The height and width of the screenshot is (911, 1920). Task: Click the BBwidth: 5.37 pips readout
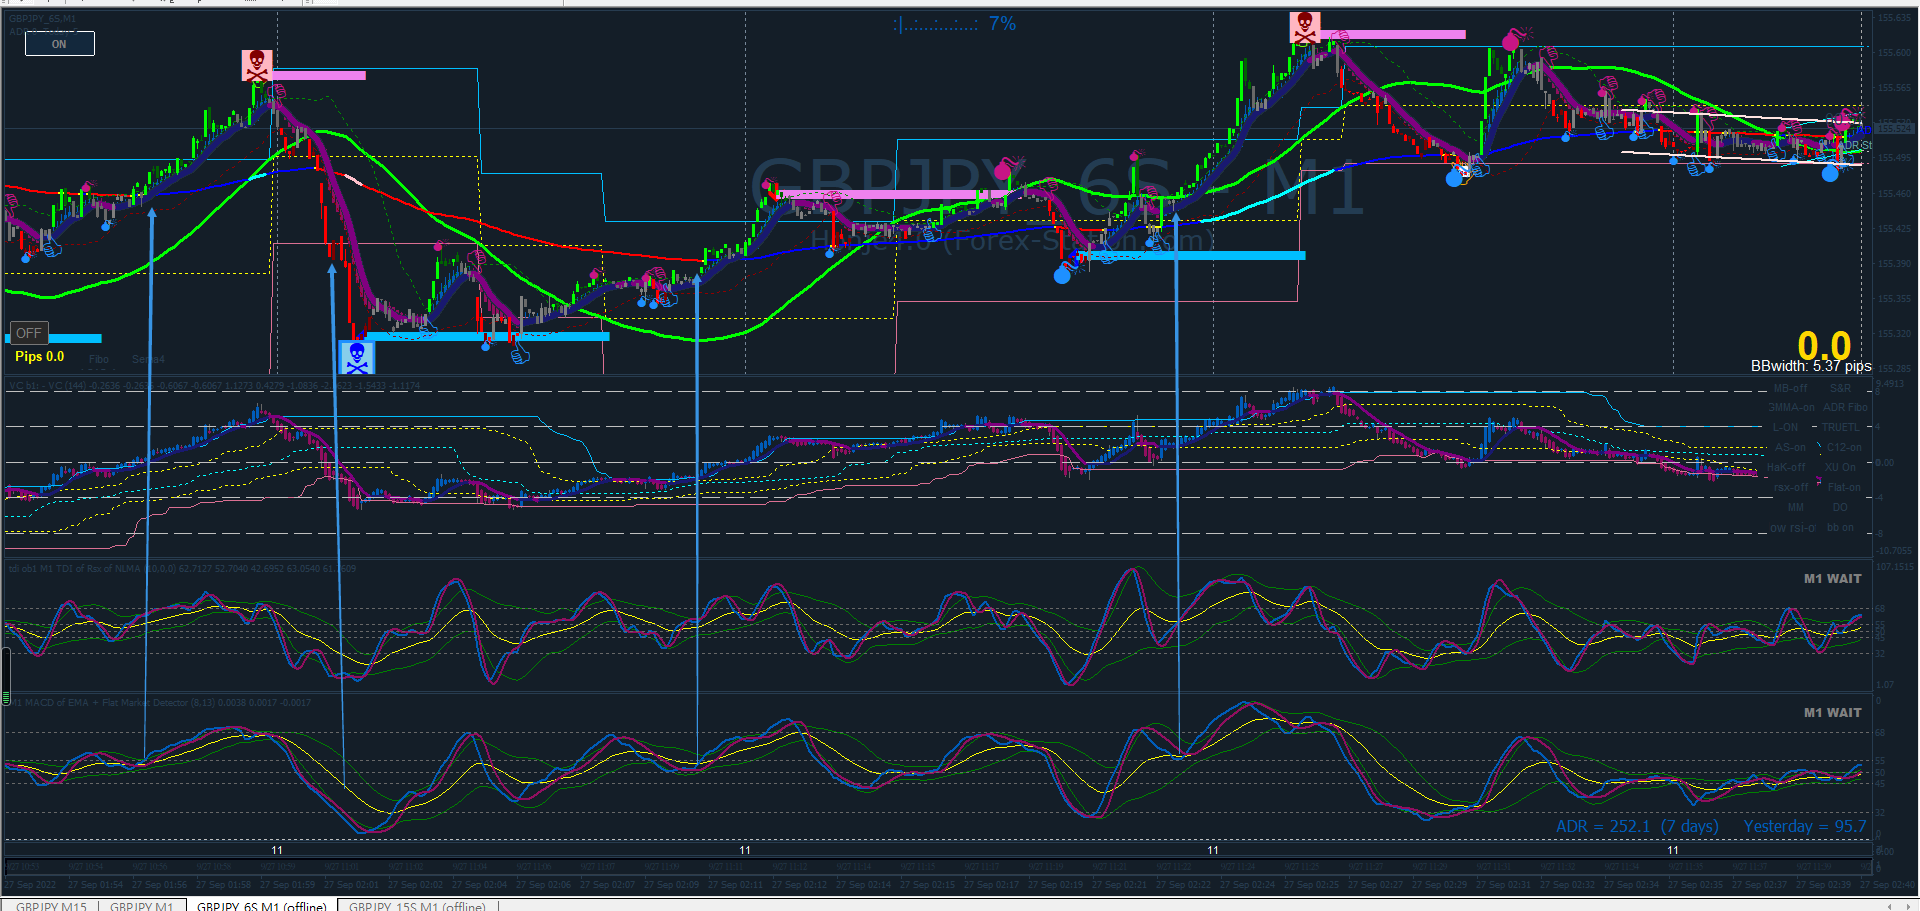(x=1811, y=366)
